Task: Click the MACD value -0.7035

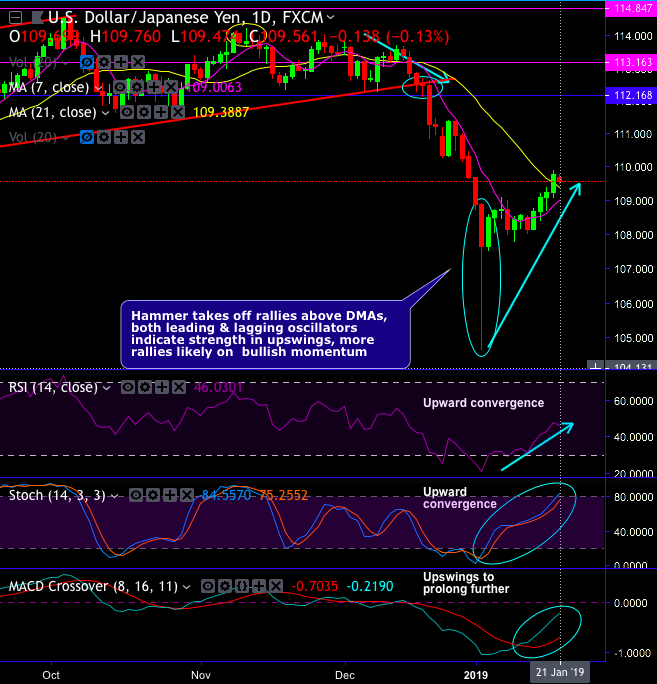Action: [315, 586]
